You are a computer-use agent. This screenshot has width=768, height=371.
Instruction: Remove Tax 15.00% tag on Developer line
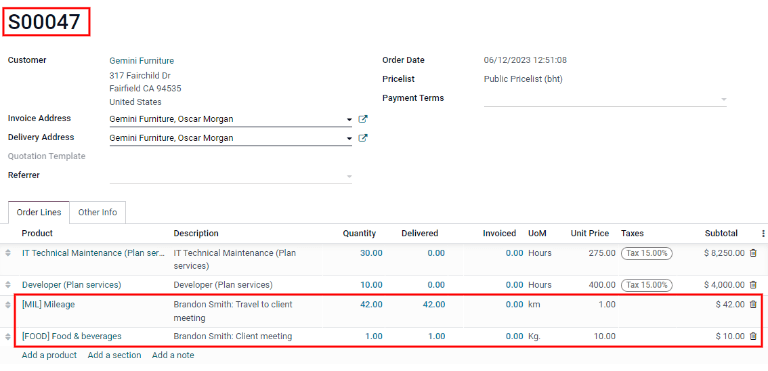point(647,285)
